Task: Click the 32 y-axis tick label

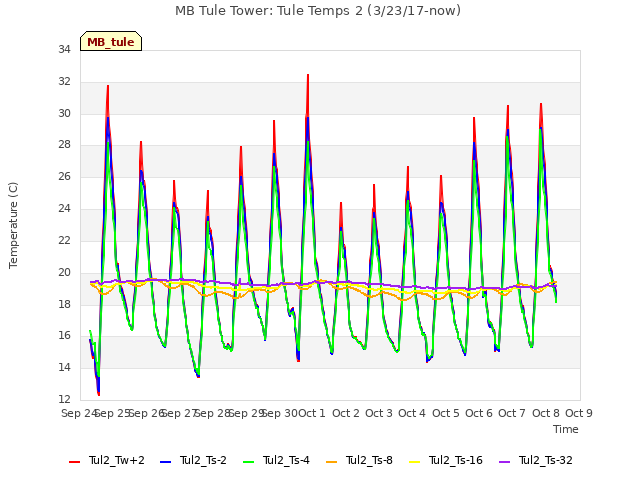Action: [64, 82]
